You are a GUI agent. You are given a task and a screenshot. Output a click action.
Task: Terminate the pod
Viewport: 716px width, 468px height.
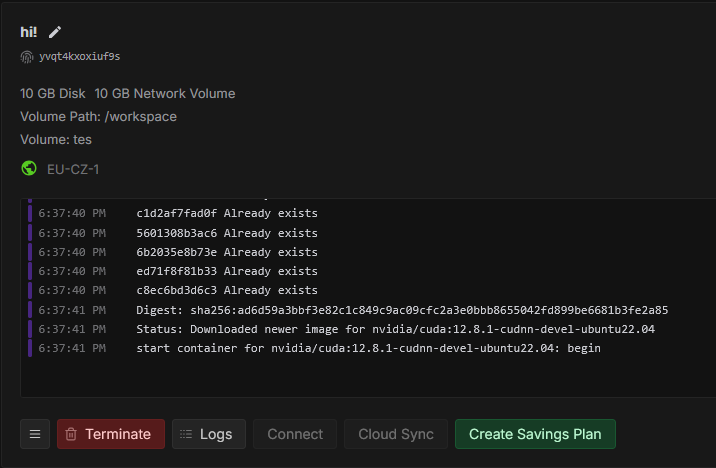(x=111, y=434)
